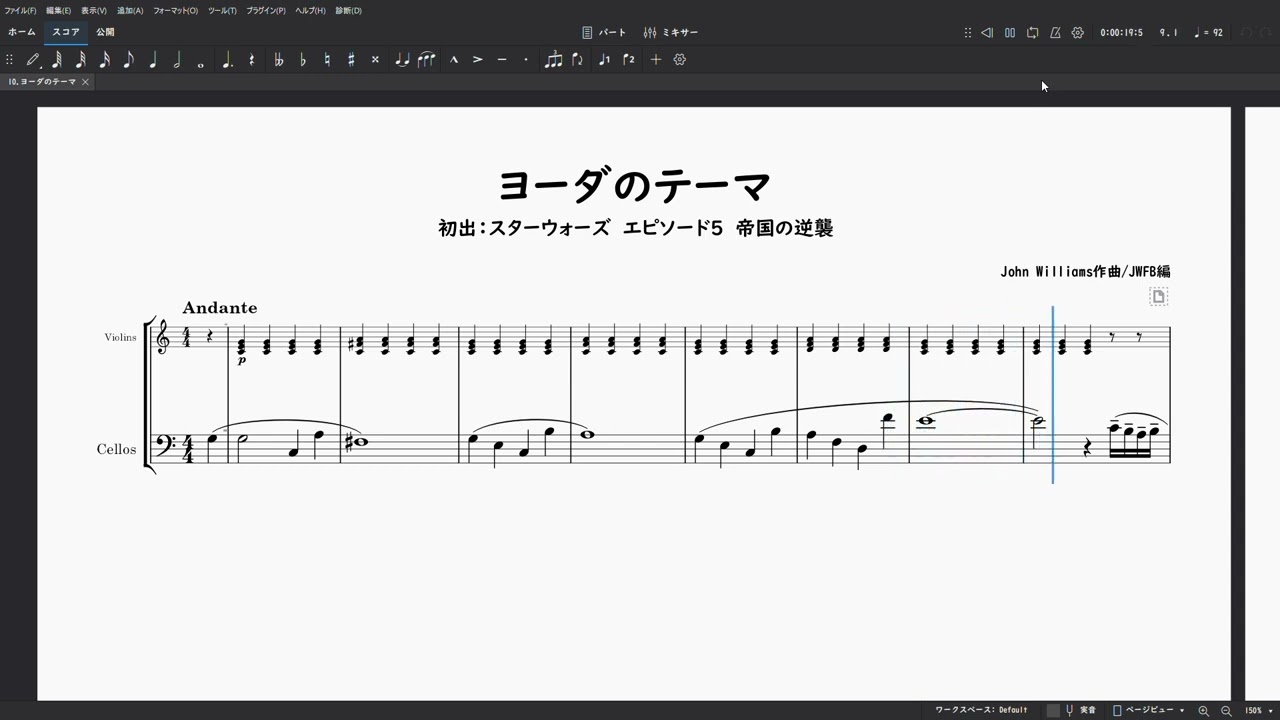
Task: Add a slur using the slur icon
Action: pyautogui.click(x=427, y=60)
